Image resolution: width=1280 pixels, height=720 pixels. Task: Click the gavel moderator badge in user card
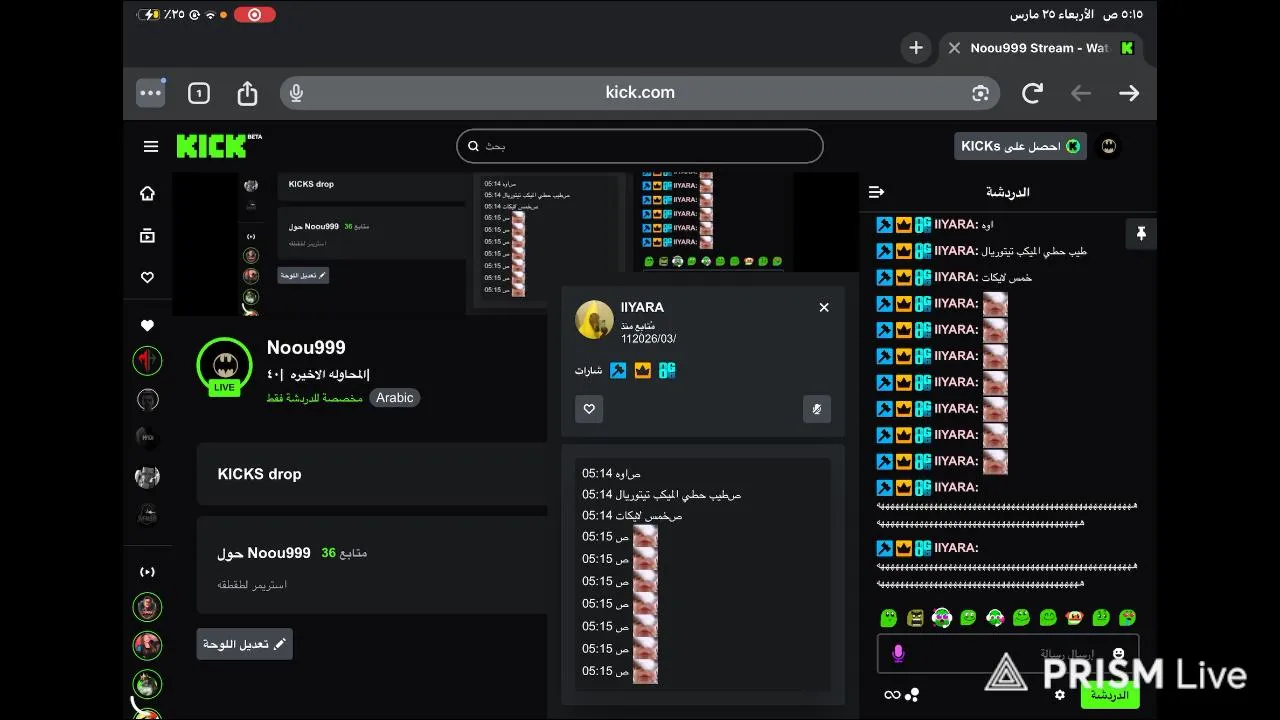coord(618,371)
